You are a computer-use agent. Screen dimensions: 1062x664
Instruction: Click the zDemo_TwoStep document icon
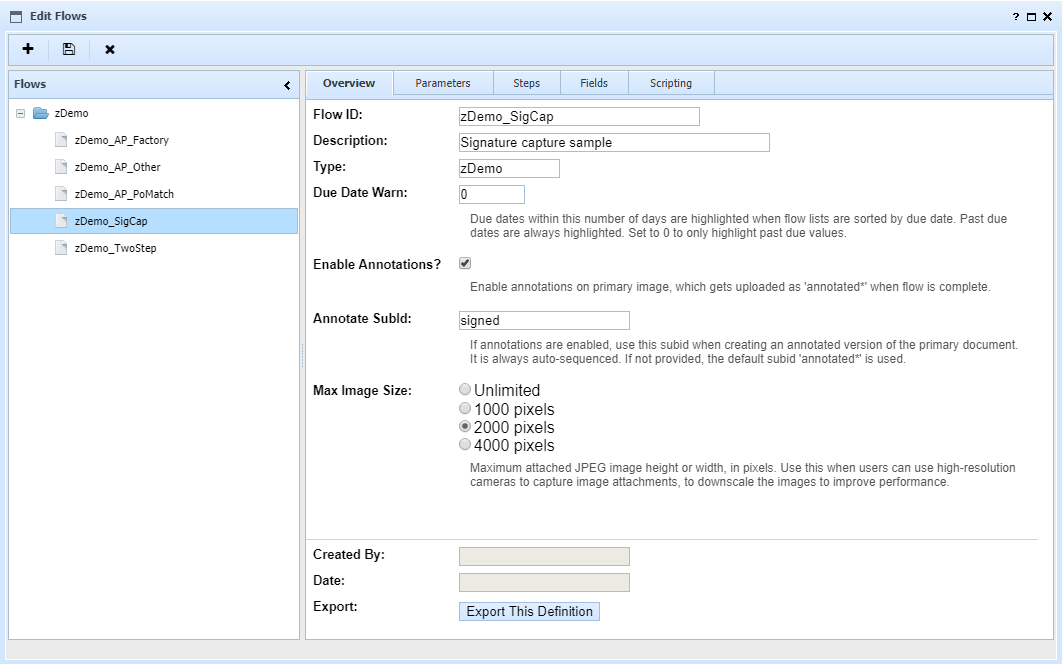[61, 248]
